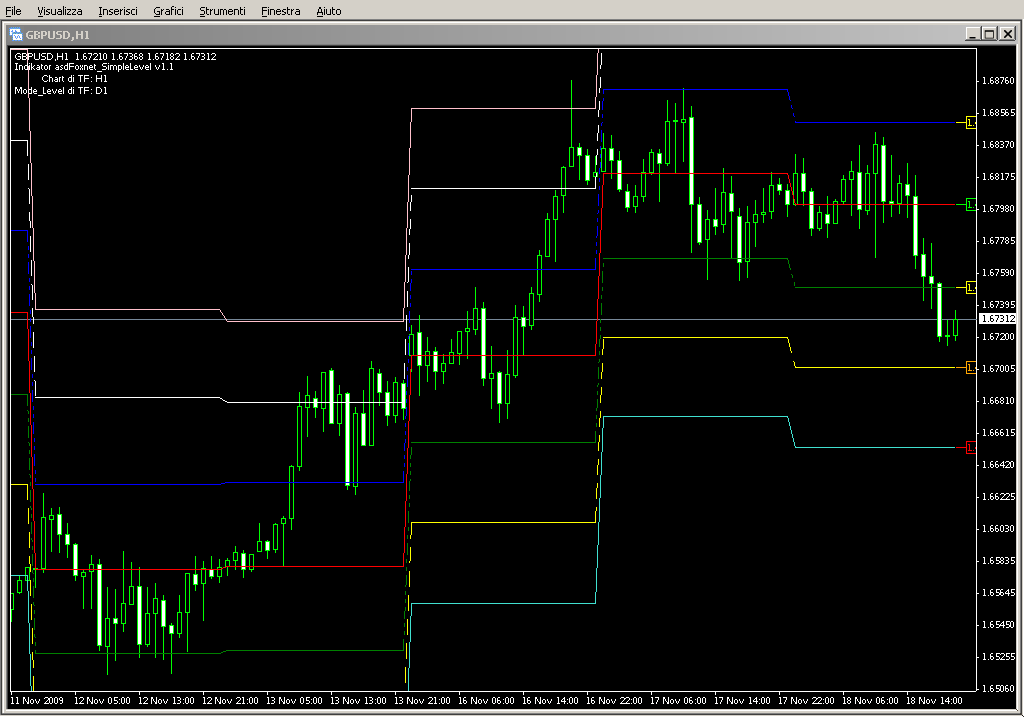Click the 'Mode_Level di TF: D1' label
The width and height of the screenshot is (1024, 717).
point(61,91)
